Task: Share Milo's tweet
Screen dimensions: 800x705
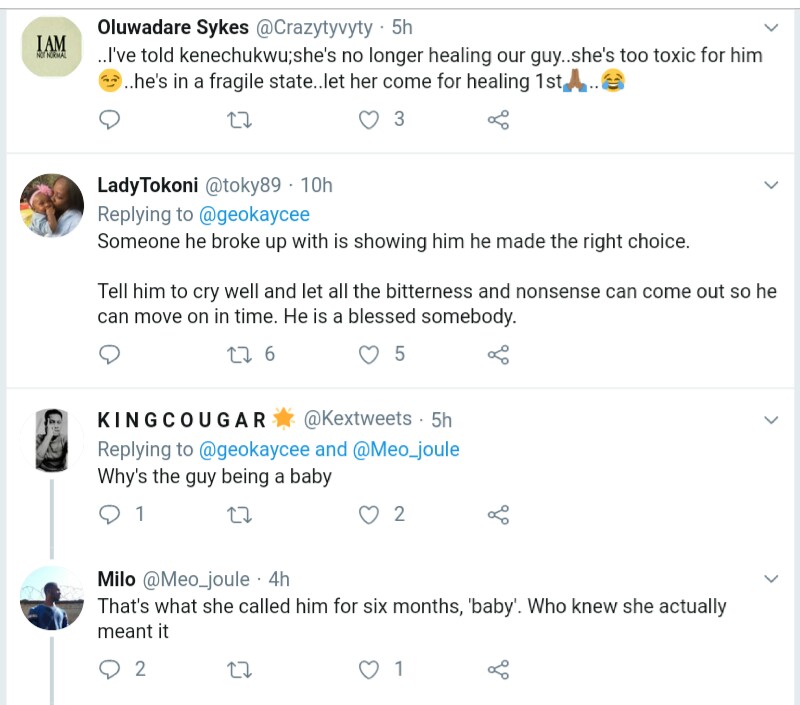Action: coord(498,669)
